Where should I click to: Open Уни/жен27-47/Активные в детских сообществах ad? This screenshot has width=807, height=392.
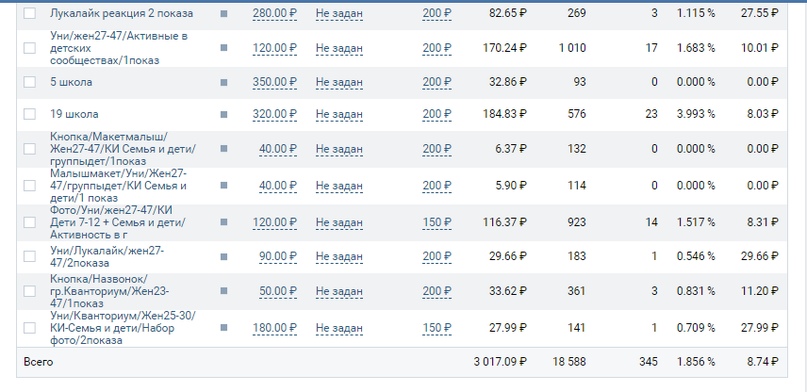pyautogui.click(x=119, y=48)
